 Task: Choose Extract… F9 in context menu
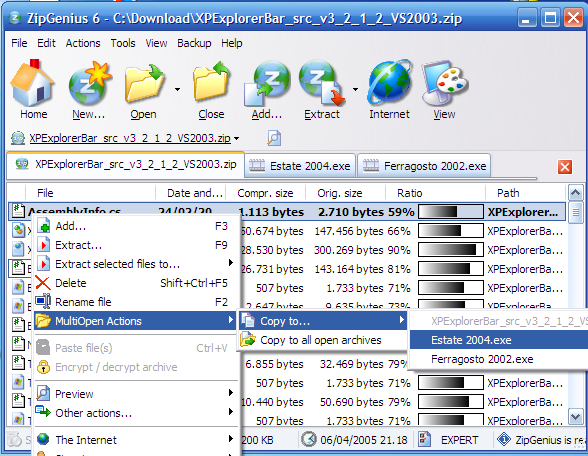pos(136,245)
